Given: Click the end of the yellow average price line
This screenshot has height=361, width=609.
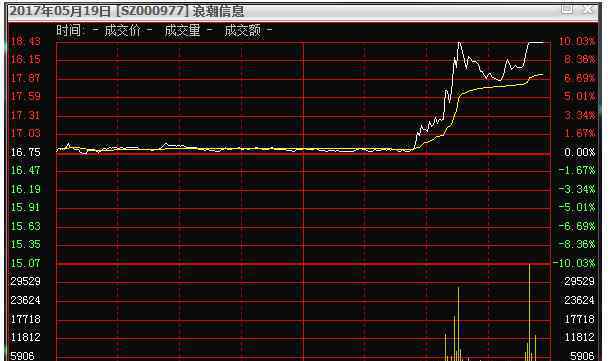Looking at the screenshot, I should point(542,74).
